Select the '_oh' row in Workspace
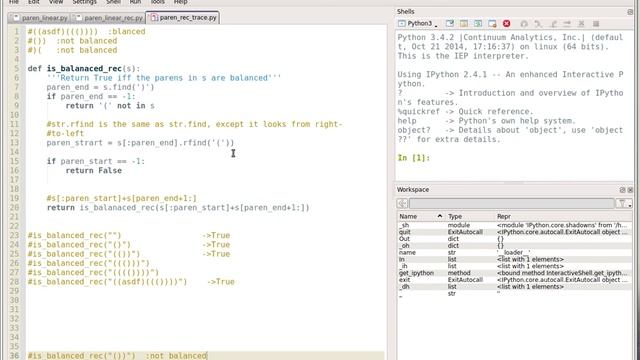Viewport: 640px width, 360px height. point(514,246)
